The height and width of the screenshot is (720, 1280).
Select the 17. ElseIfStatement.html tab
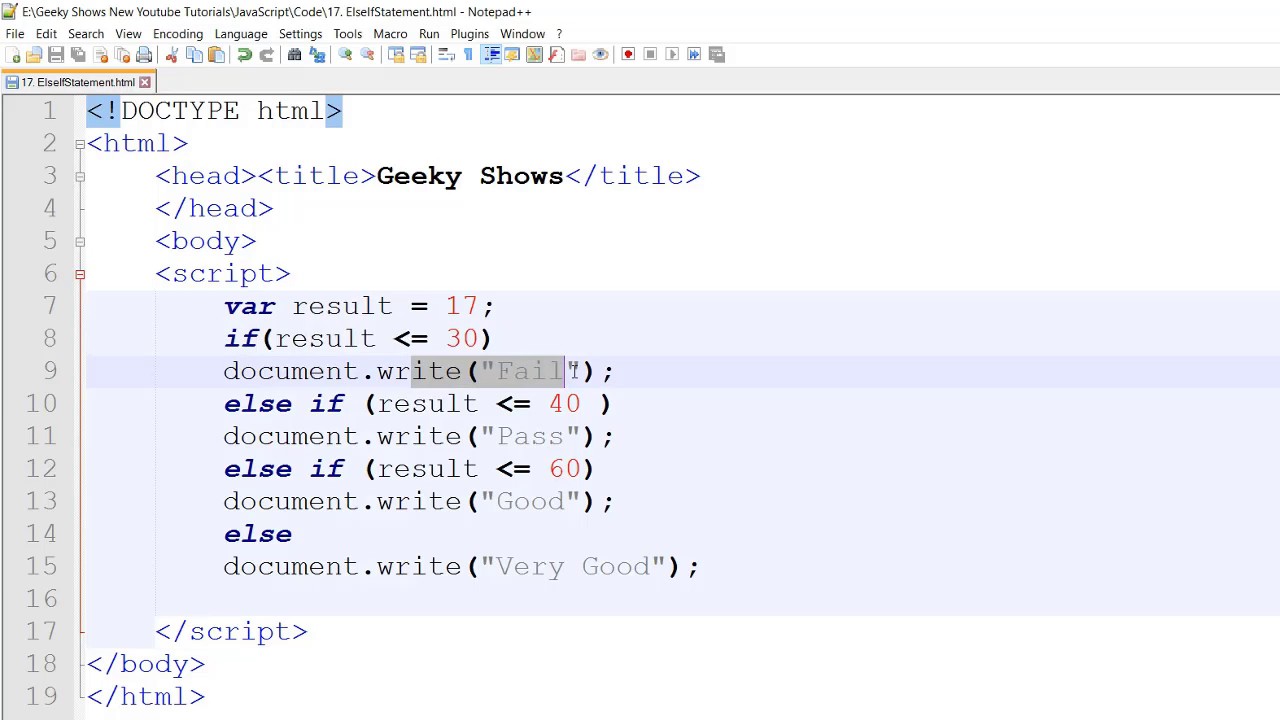point(77,82)
